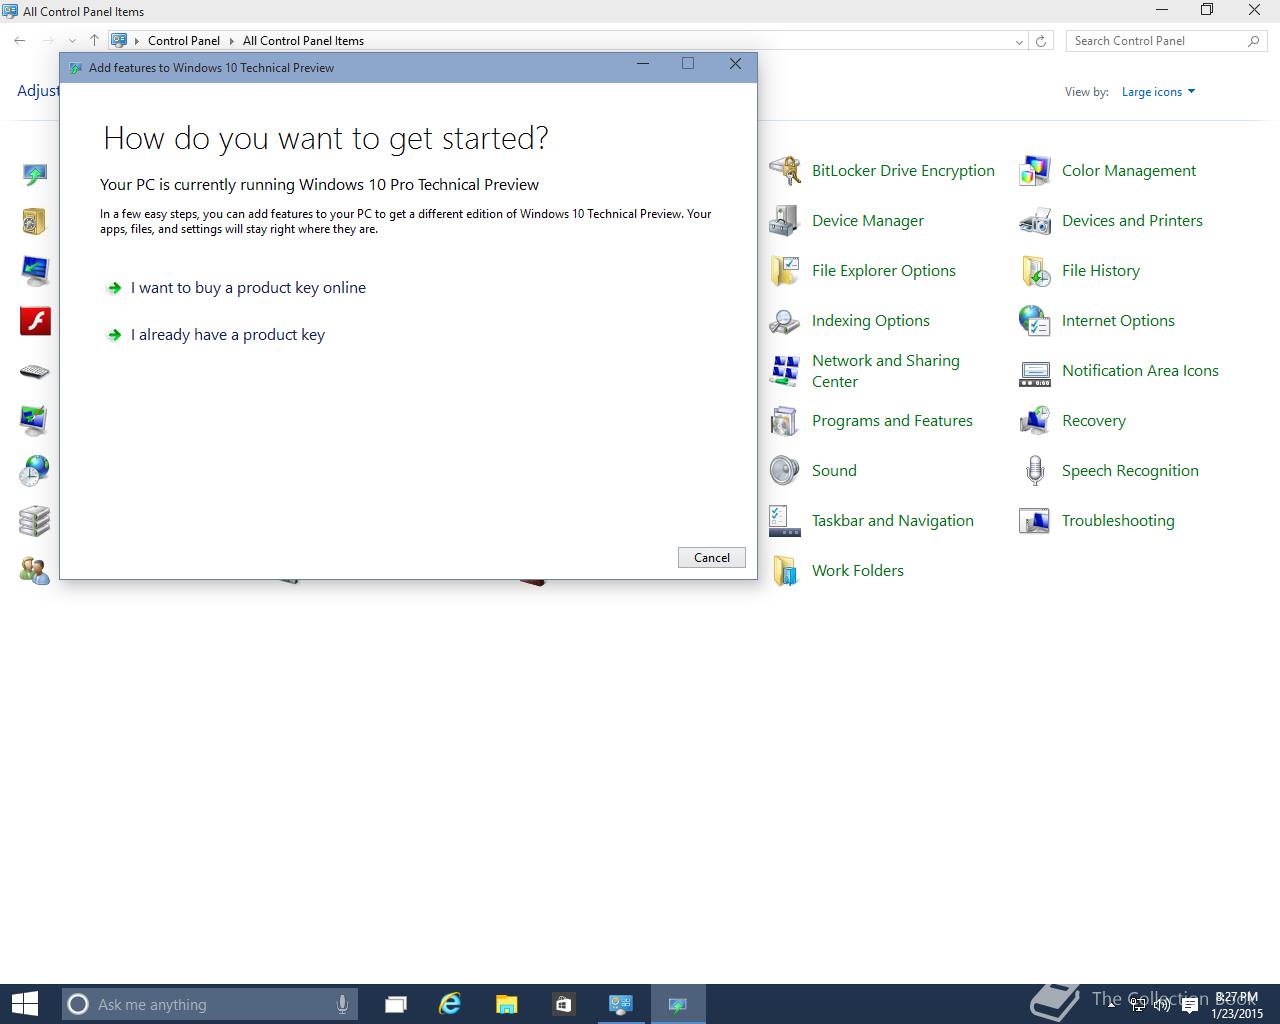Open the Devices and Printers icon
Viewport: 1280px width, 1024px height.
[x=1035, y=221]
